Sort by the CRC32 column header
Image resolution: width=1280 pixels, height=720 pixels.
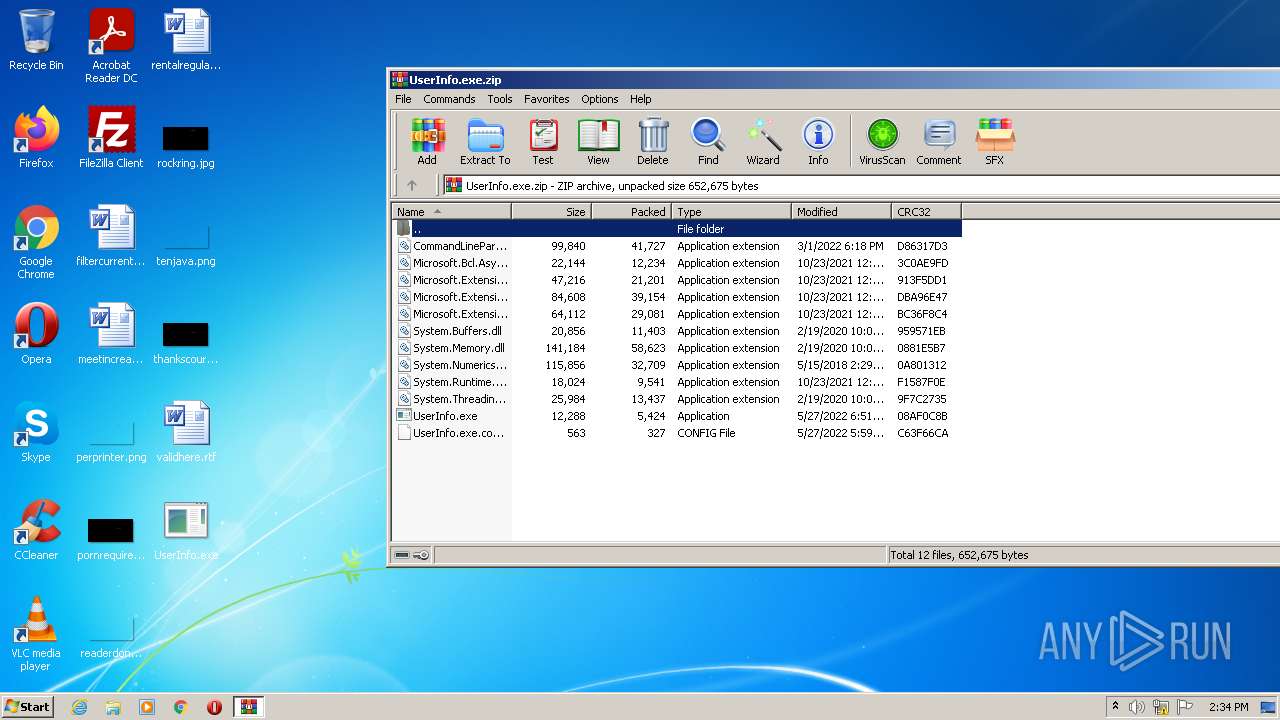pos(927,211)
